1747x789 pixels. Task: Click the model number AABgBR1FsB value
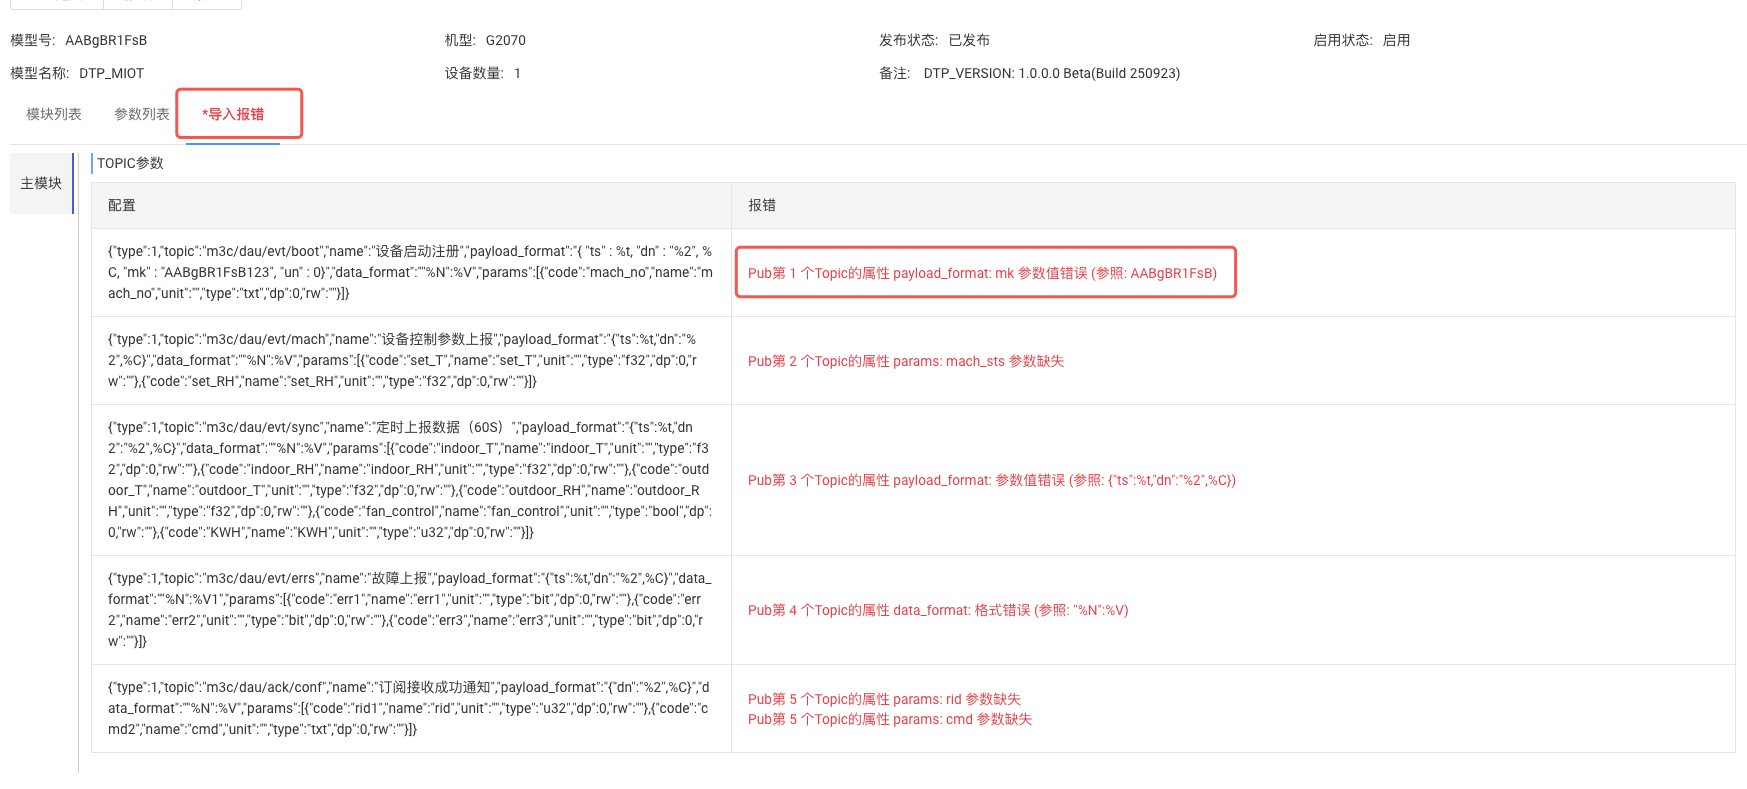106,40
